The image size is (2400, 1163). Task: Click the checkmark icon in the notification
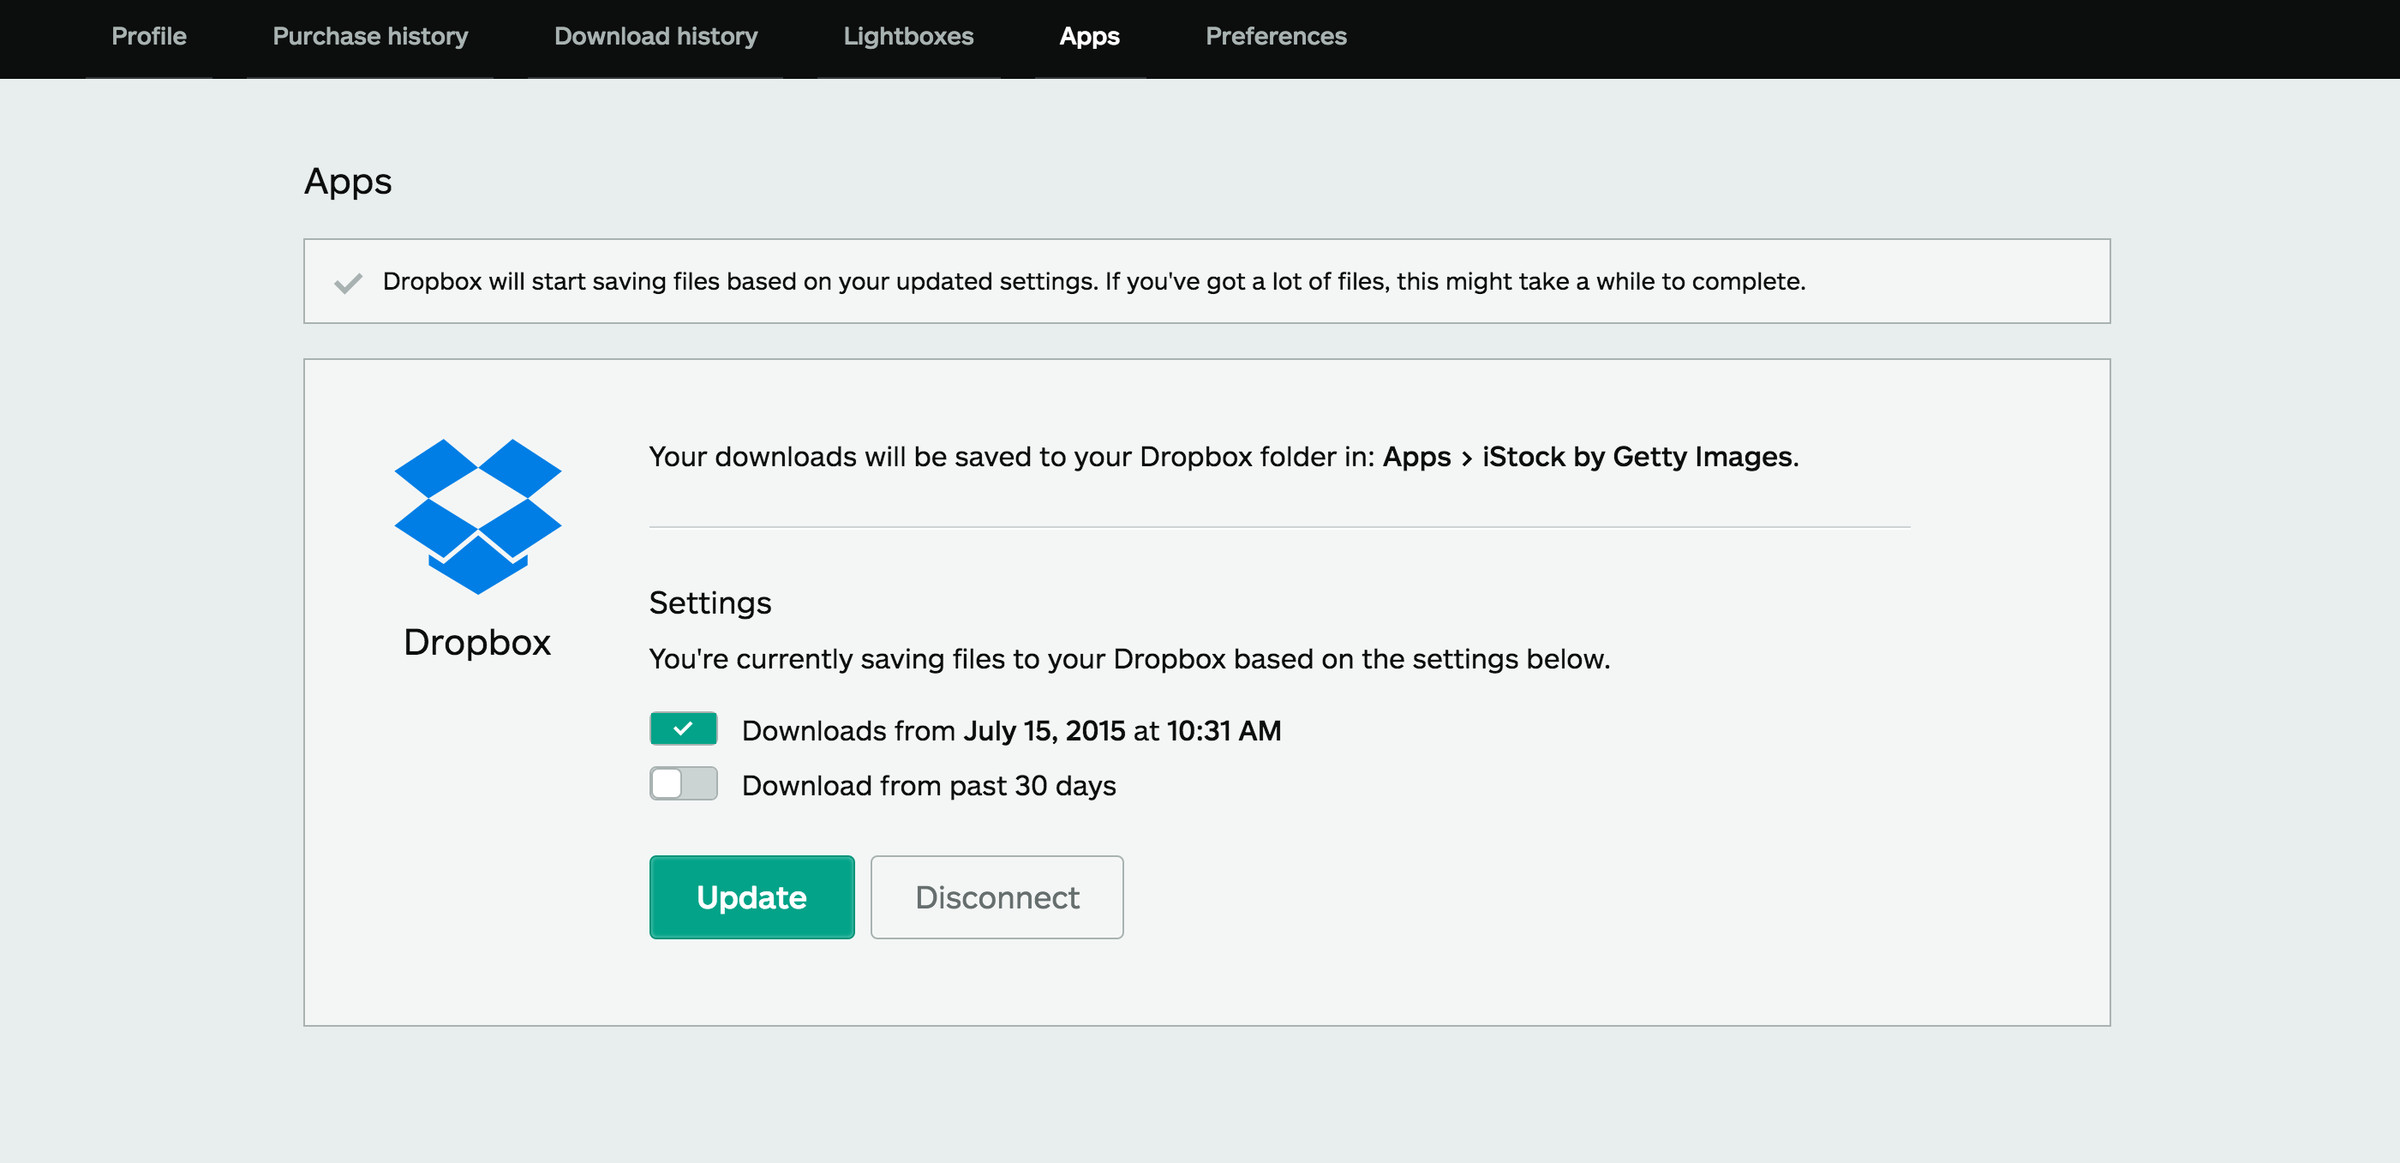(348, 283)
